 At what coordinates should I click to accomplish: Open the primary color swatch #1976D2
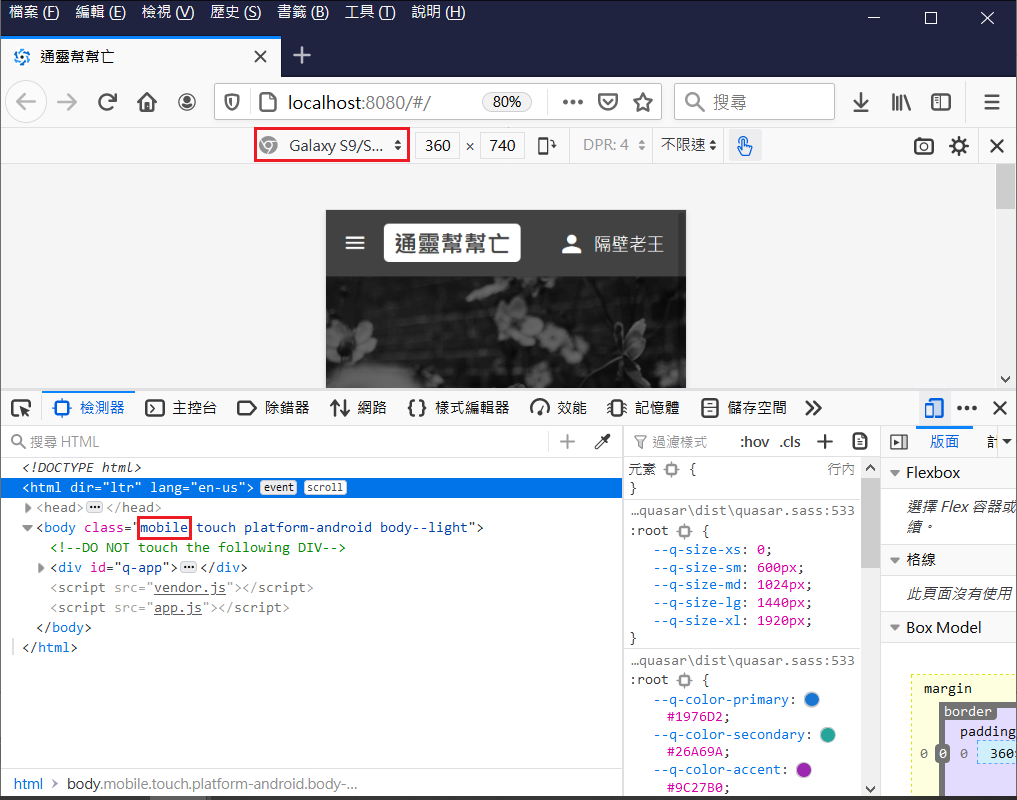tap(811, 699)
